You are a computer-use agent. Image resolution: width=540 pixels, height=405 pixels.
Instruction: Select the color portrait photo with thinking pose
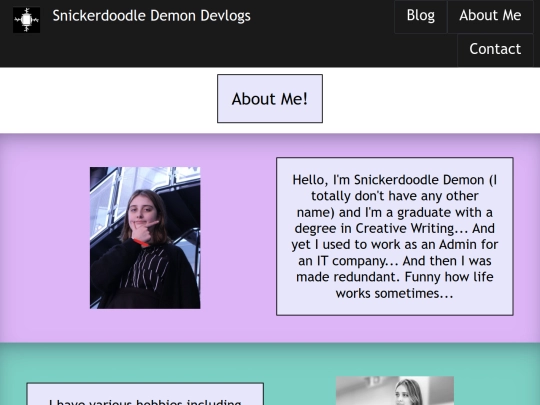(145, 238)
